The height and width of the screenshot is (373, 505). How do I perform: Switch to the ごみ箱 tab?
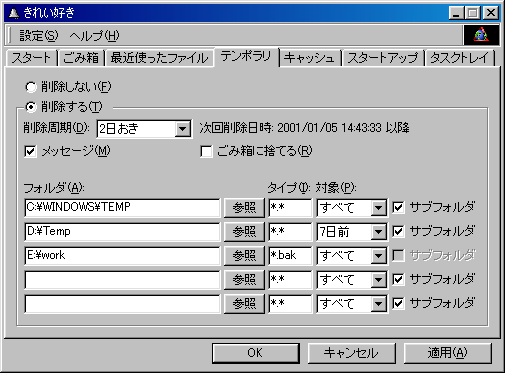[81, 58]
